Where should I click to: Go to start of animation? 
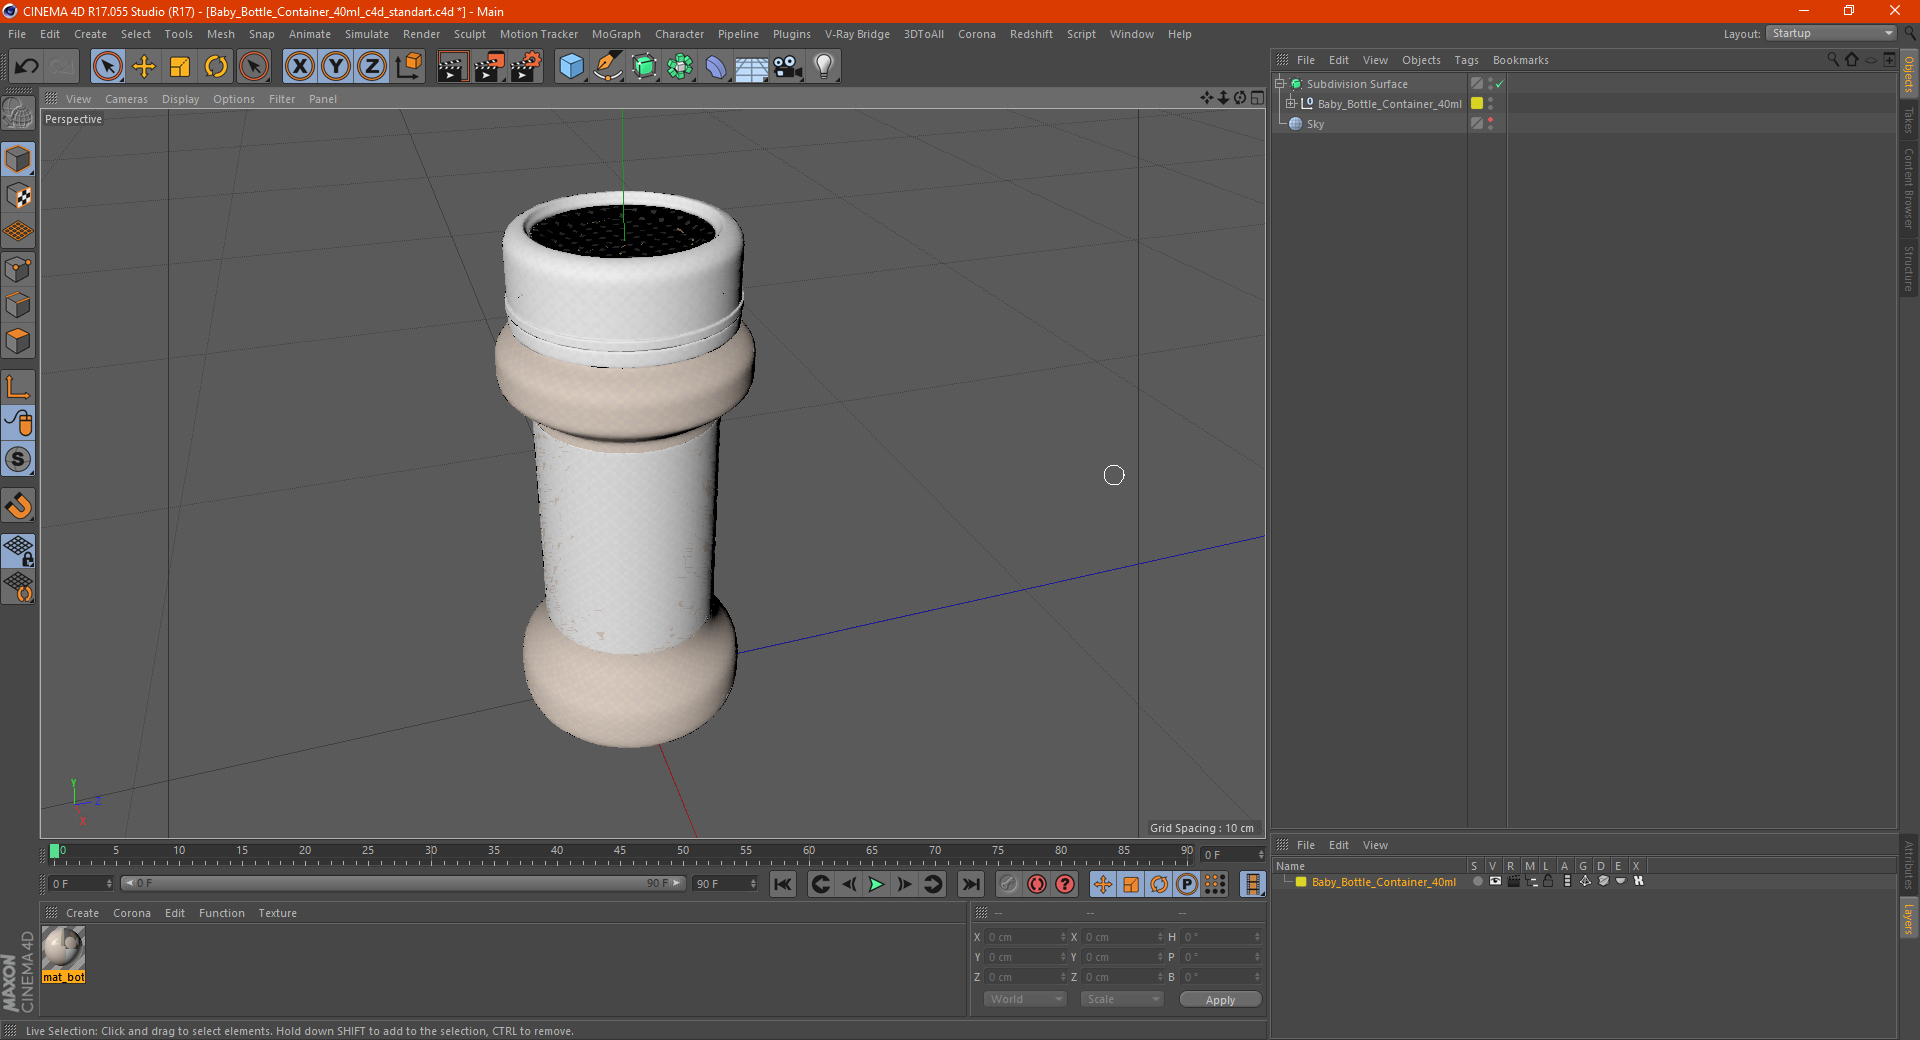pyautogui.click(x=783, y=884)
